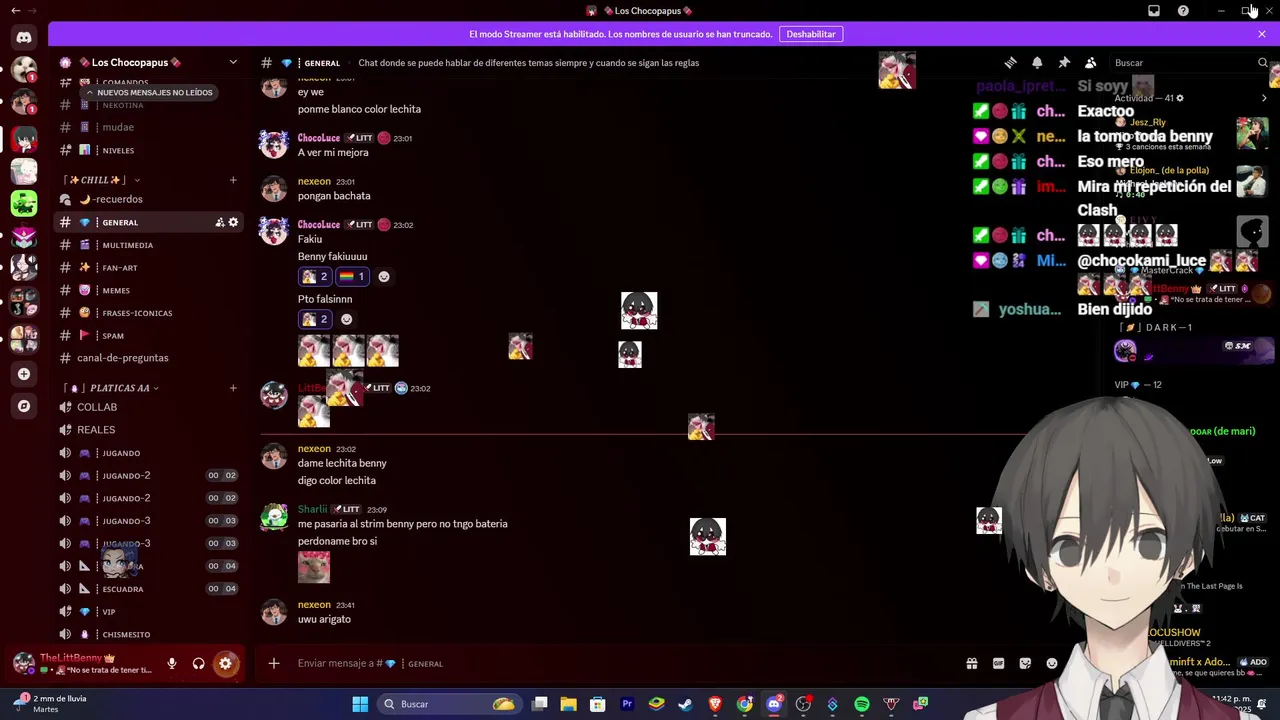Click ChocoLuce username at 23:01
1280x720 pixels.
click(319, 138)
